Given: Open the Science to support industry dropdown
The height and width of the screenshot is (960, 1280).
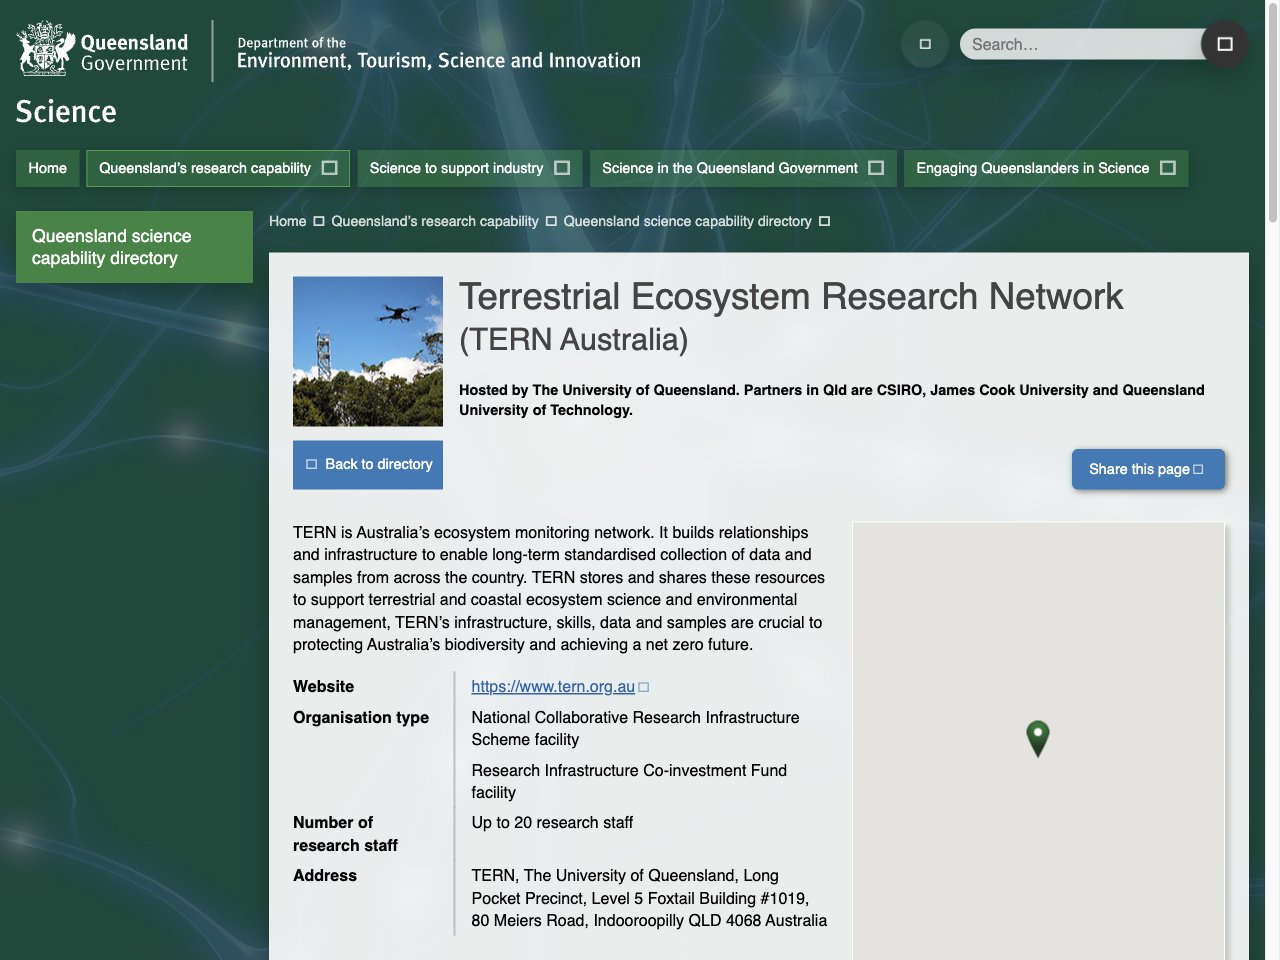Looking at the screenshot, I should (x=563, y=168).
